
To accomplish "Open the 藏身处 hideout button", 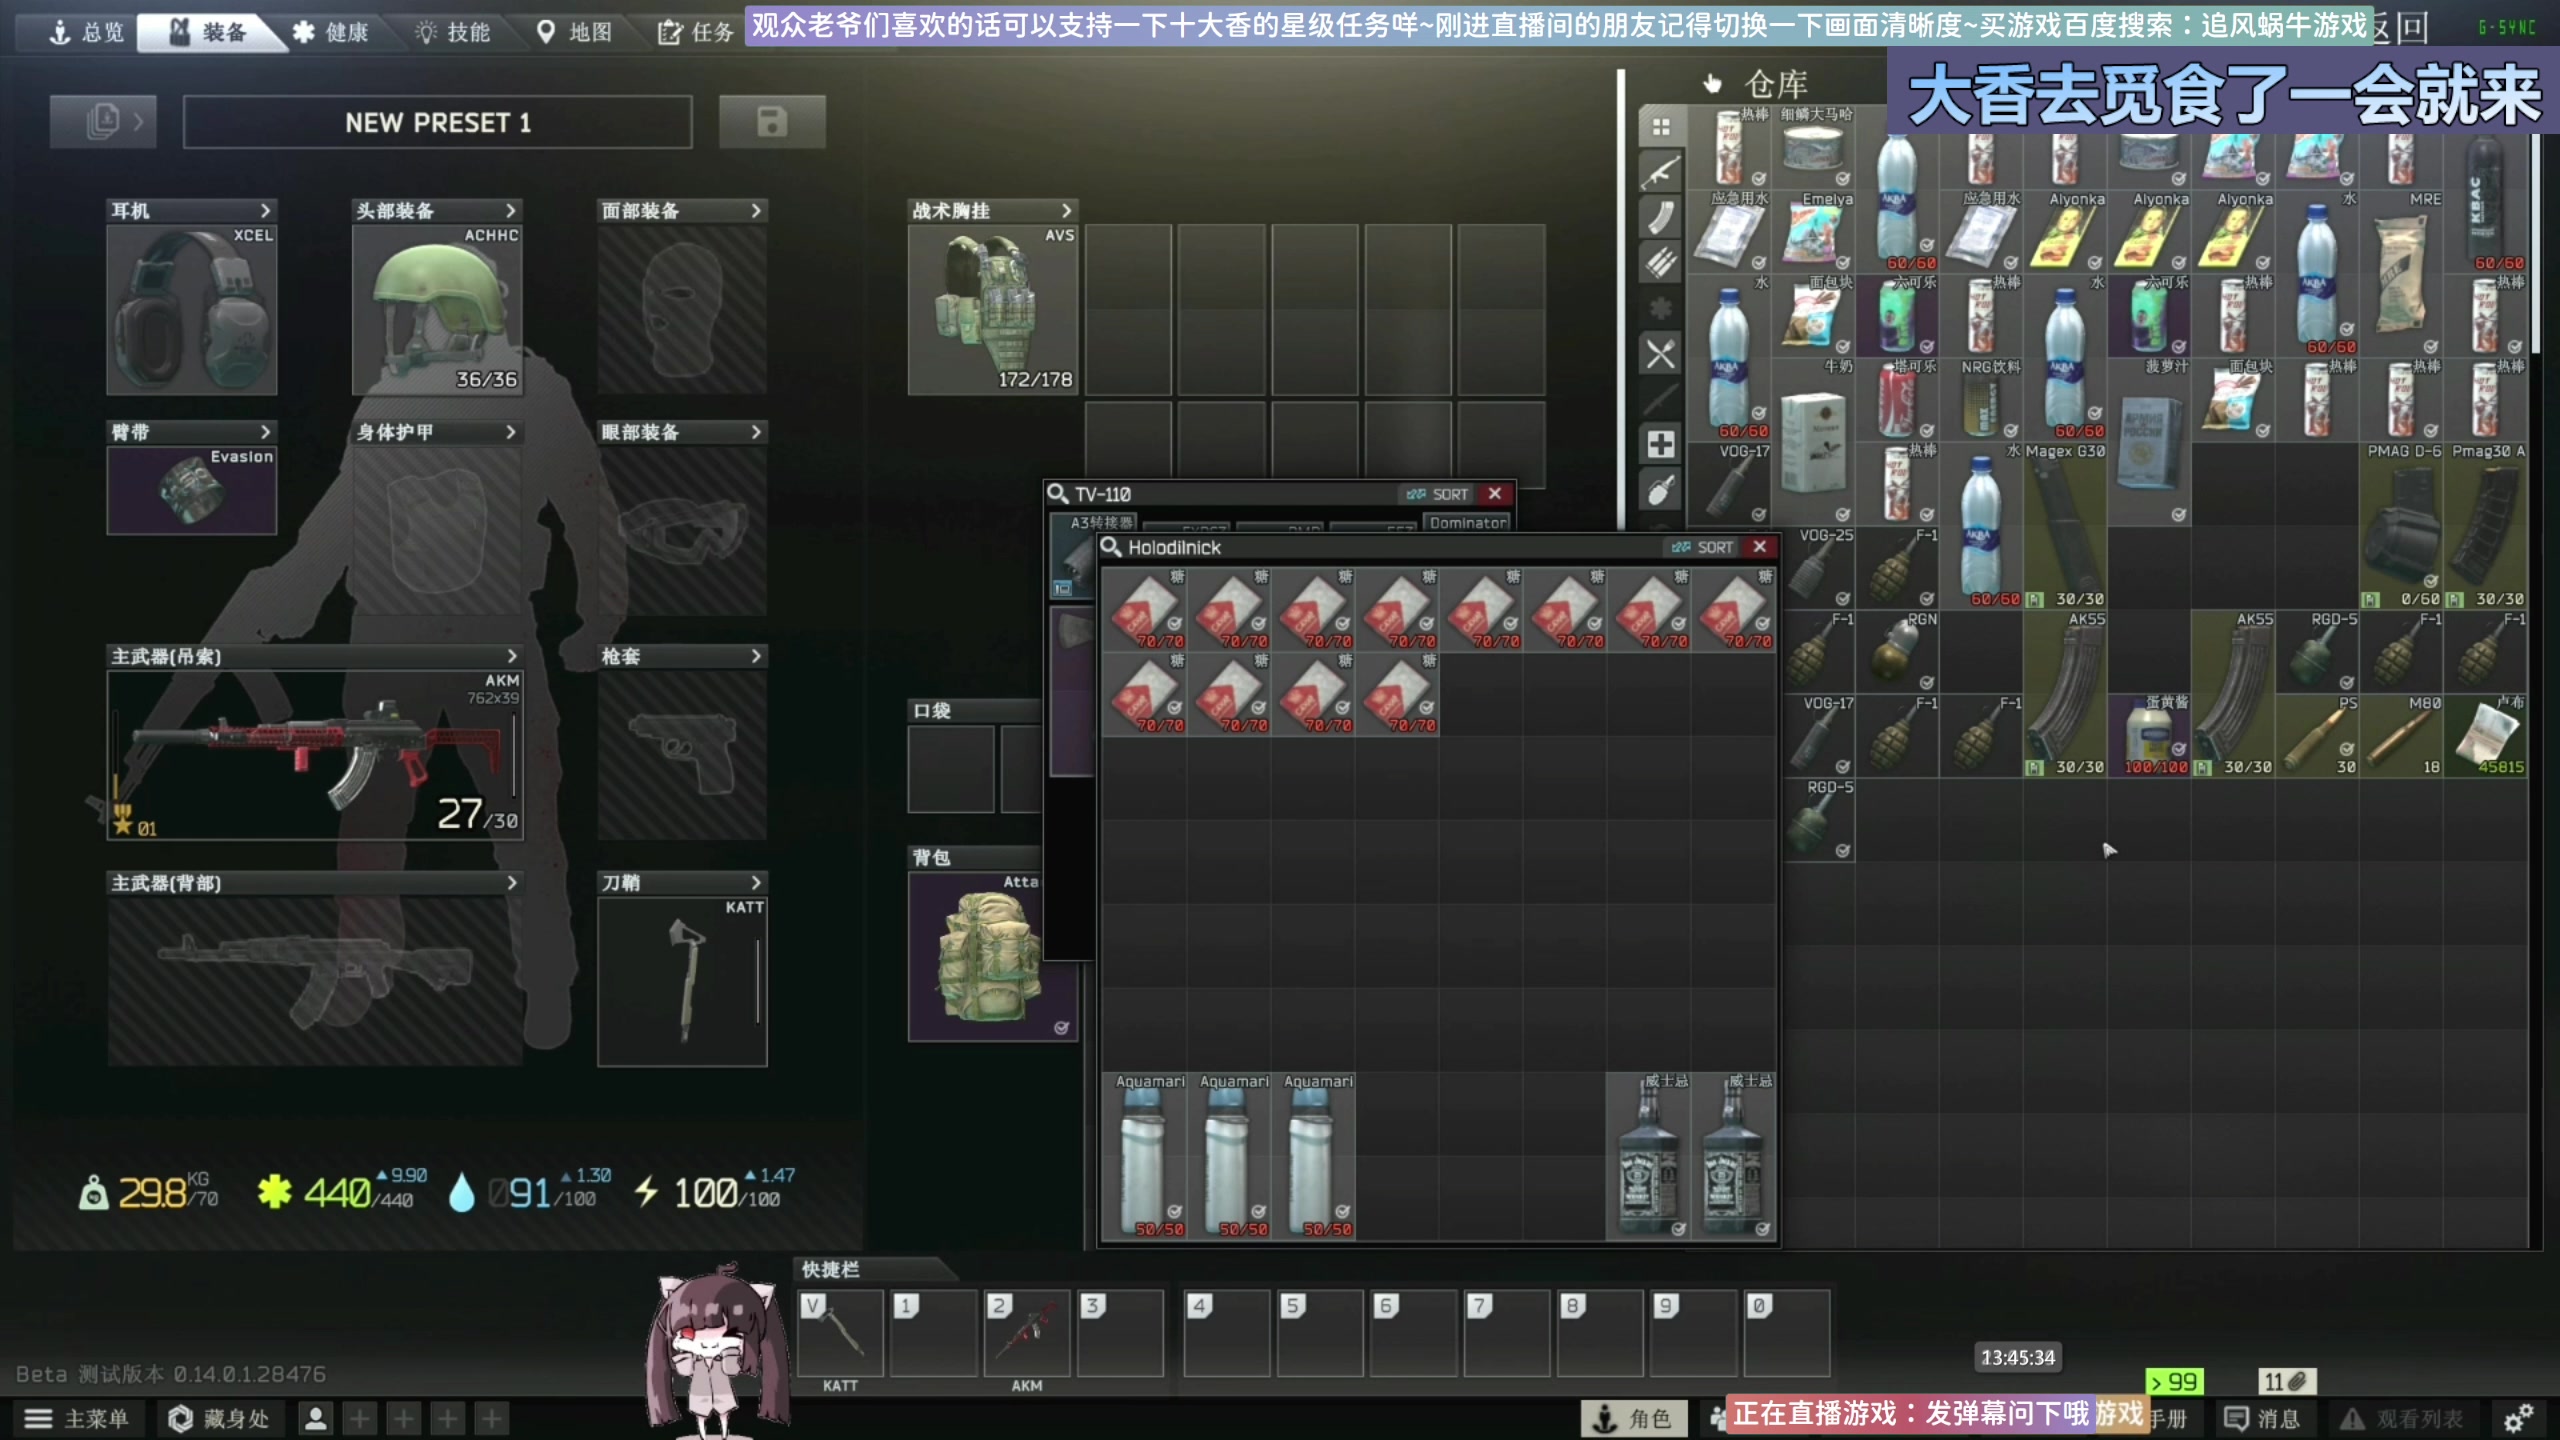I will pos(219,1418).
